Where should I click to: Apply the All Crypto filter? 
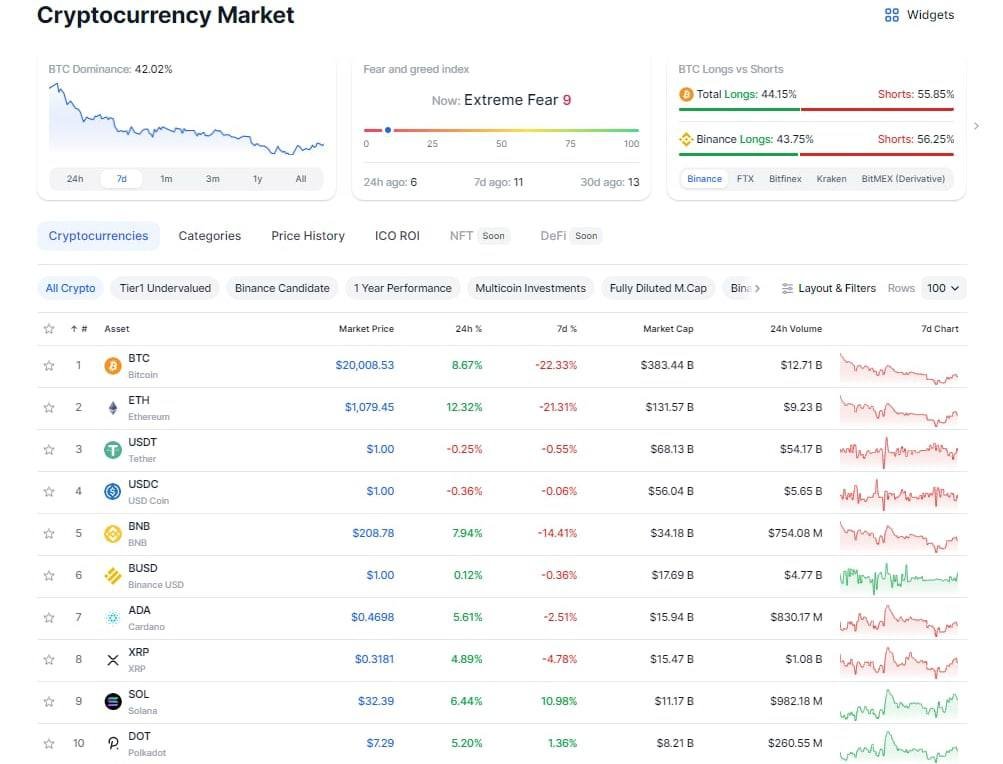coord(70,289)
